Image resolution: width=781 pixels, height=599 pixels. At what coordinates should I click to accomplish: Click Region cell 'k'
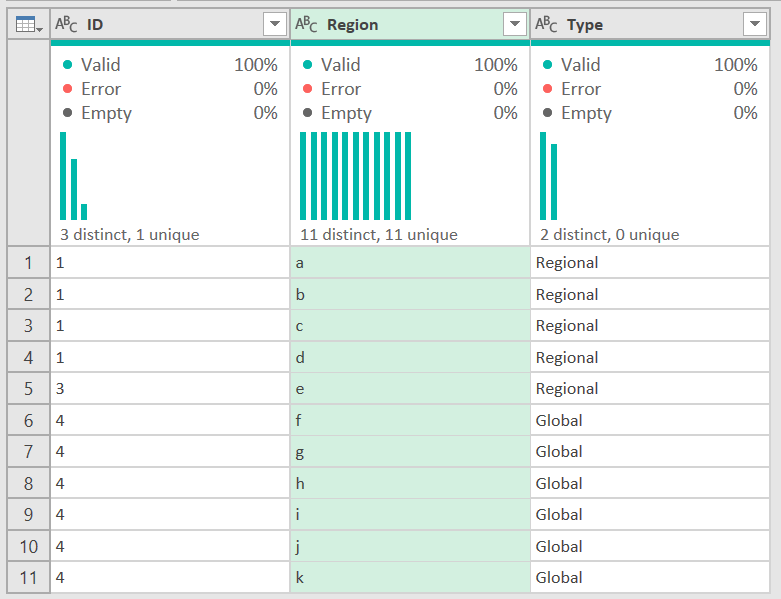410,578
